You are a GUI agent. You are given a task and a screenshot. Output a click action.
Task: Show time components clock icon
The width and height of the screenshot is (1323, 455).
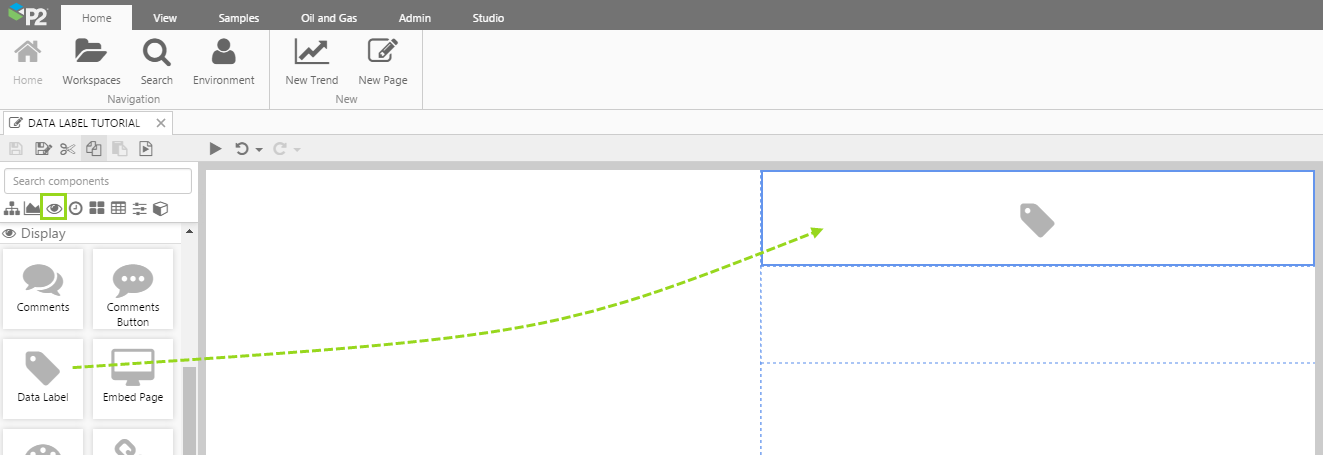point(75,208)
